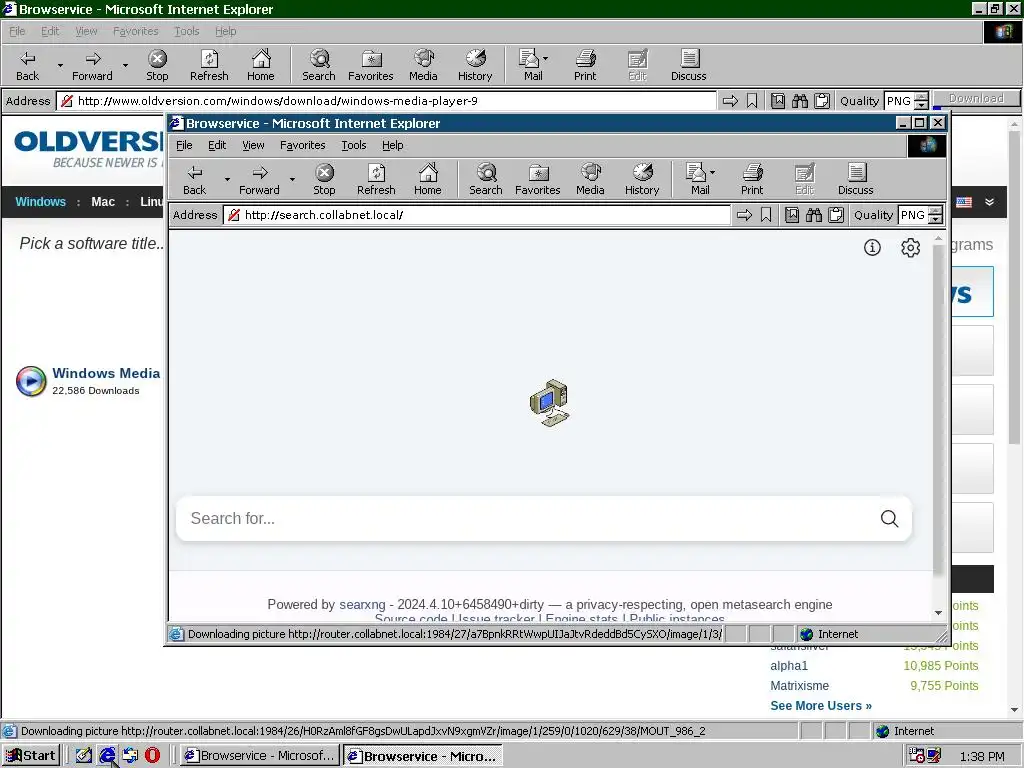Open See More Users link on Oldversion page
The height and width of the screenshot is (768, 1024).
pos(821,706)
